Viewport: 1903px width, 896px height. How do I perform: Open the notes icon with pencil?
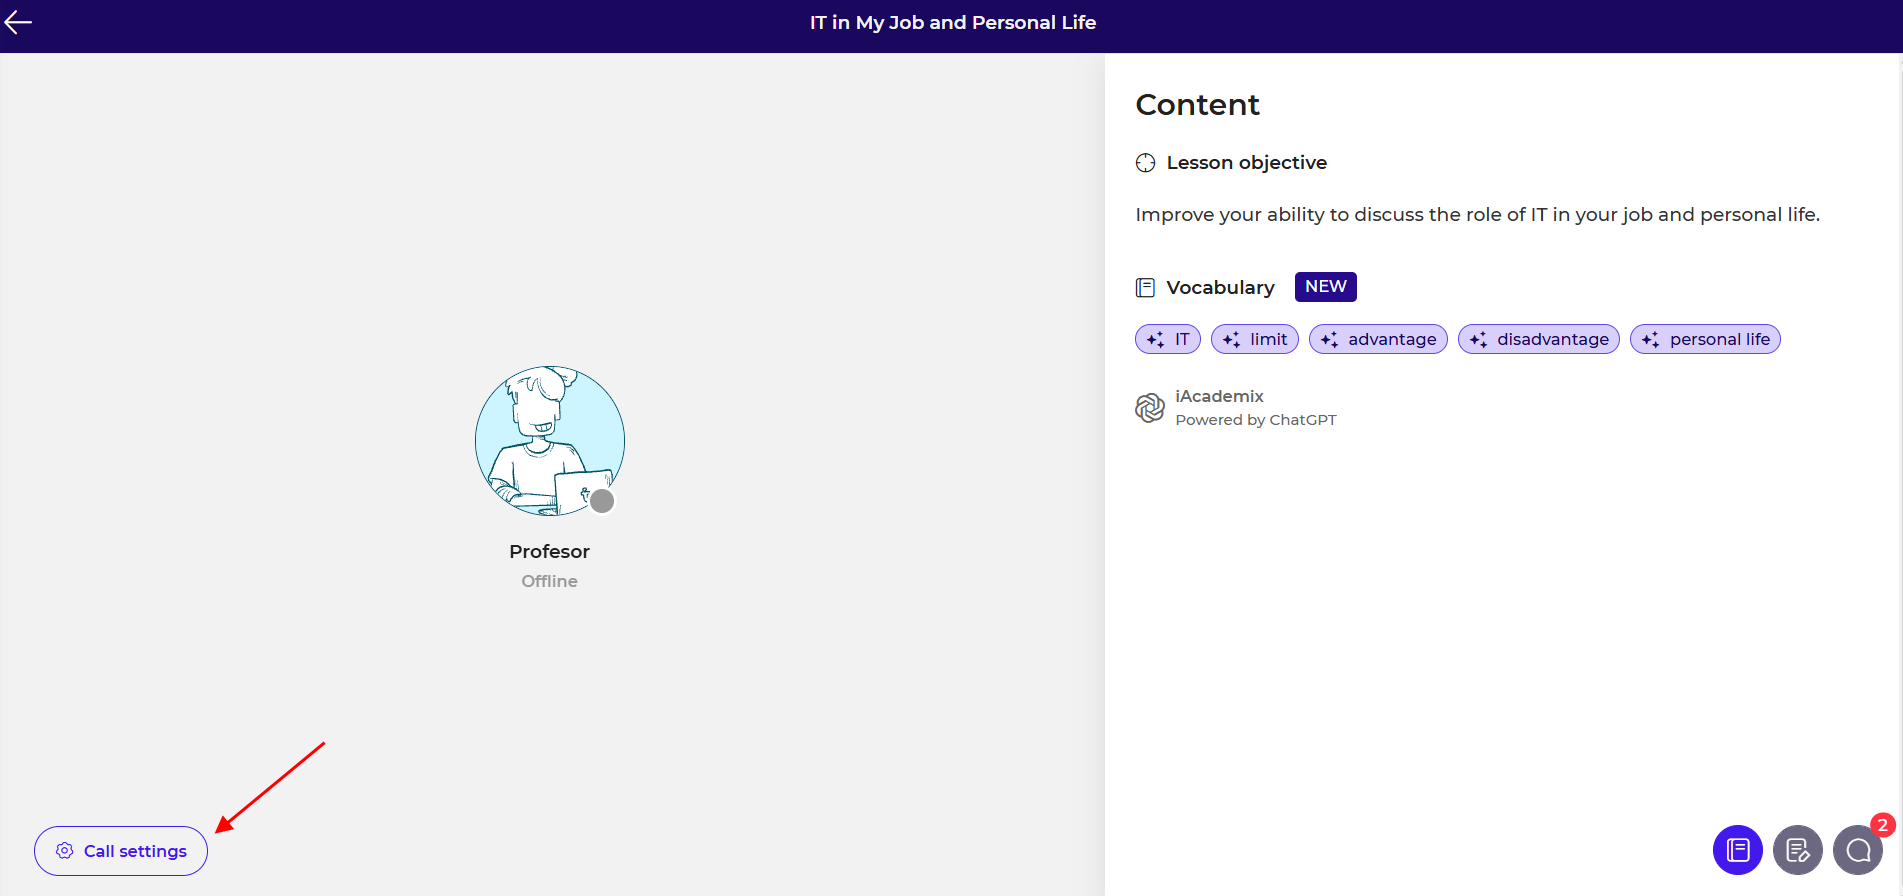(x=1797, y=850)
